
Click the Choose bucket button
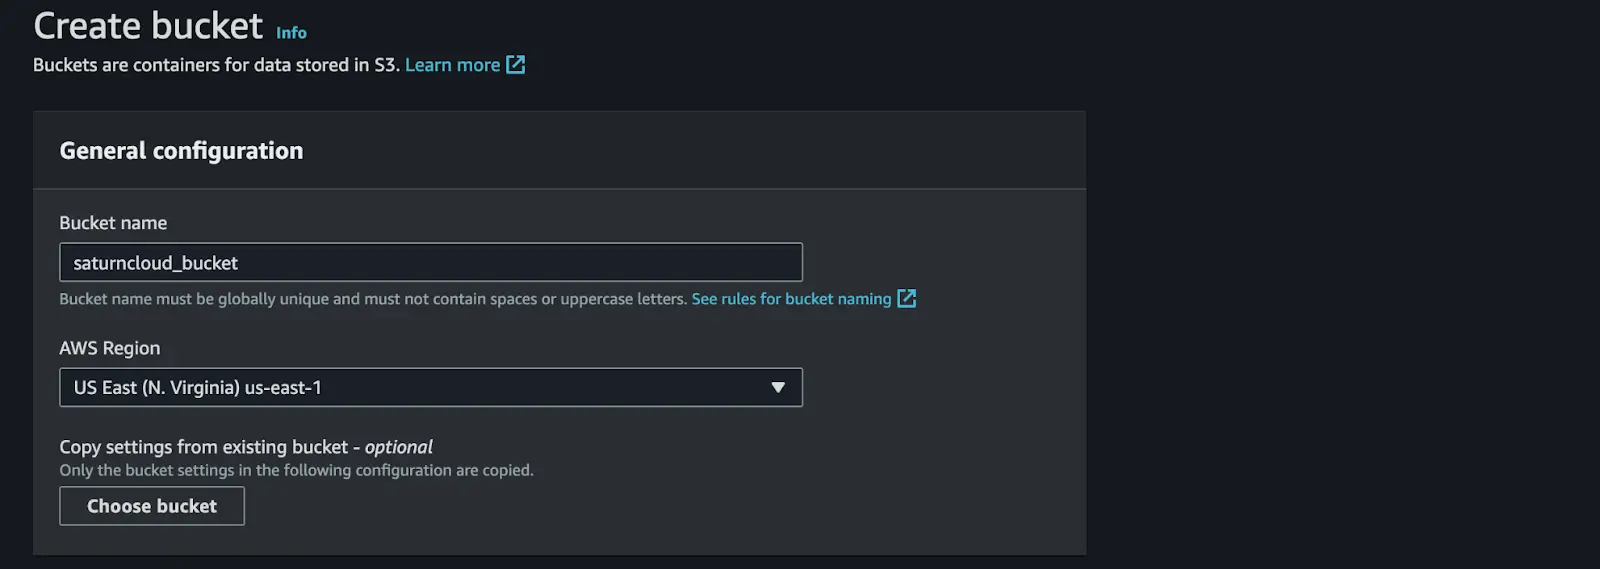tap(152, 506)
